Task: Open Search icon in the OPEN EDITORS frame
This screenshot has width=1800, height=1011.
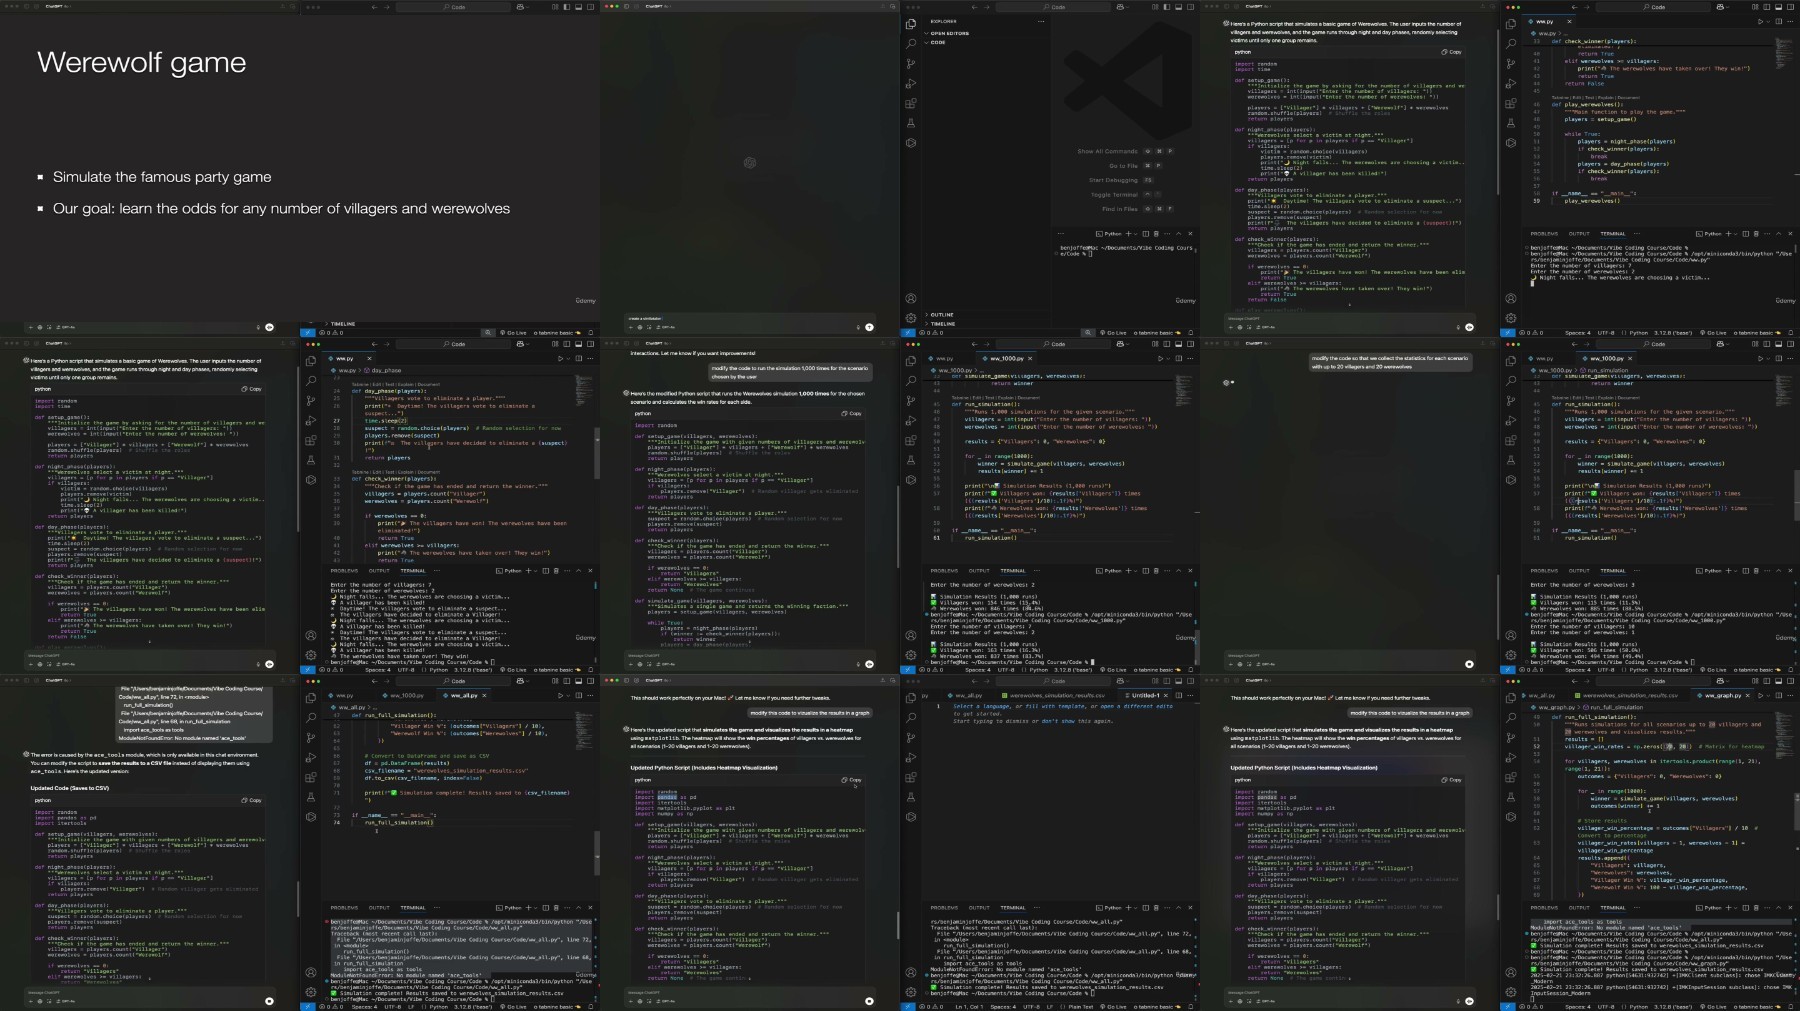Action: [911, 44]
